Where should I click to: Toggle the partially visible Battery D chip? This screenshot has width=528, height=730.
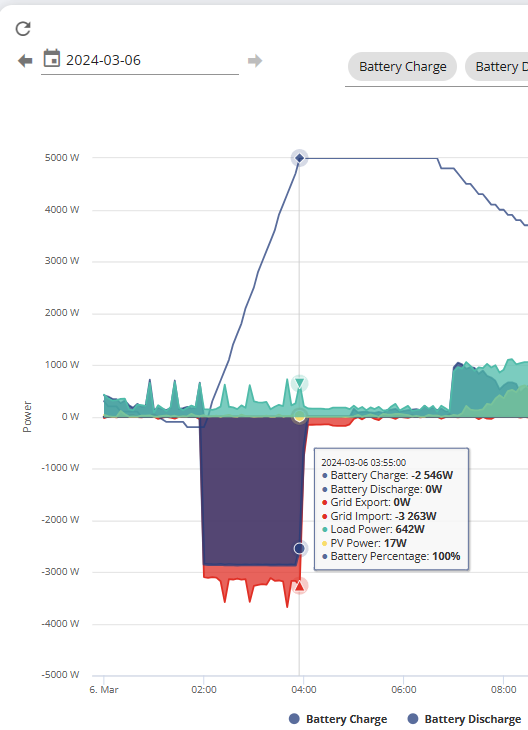pyautogui.click(x=497, y=67)
